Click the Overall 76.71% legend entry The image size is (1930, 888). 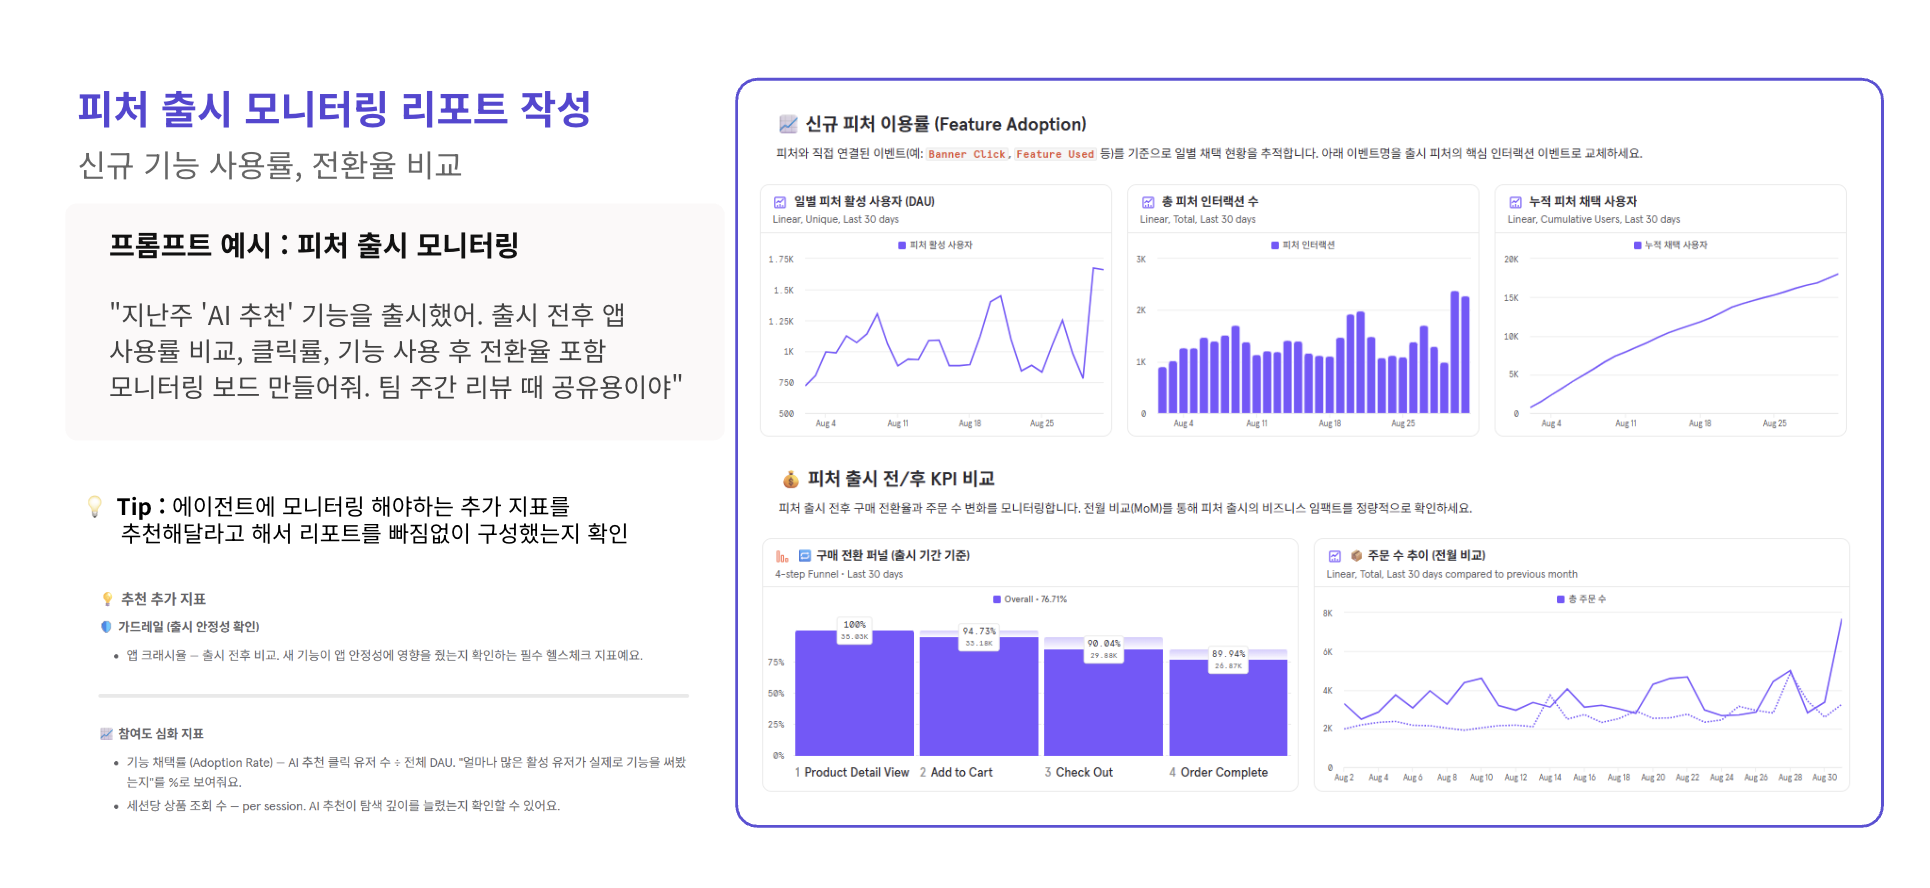click(x=1030, y=599)
